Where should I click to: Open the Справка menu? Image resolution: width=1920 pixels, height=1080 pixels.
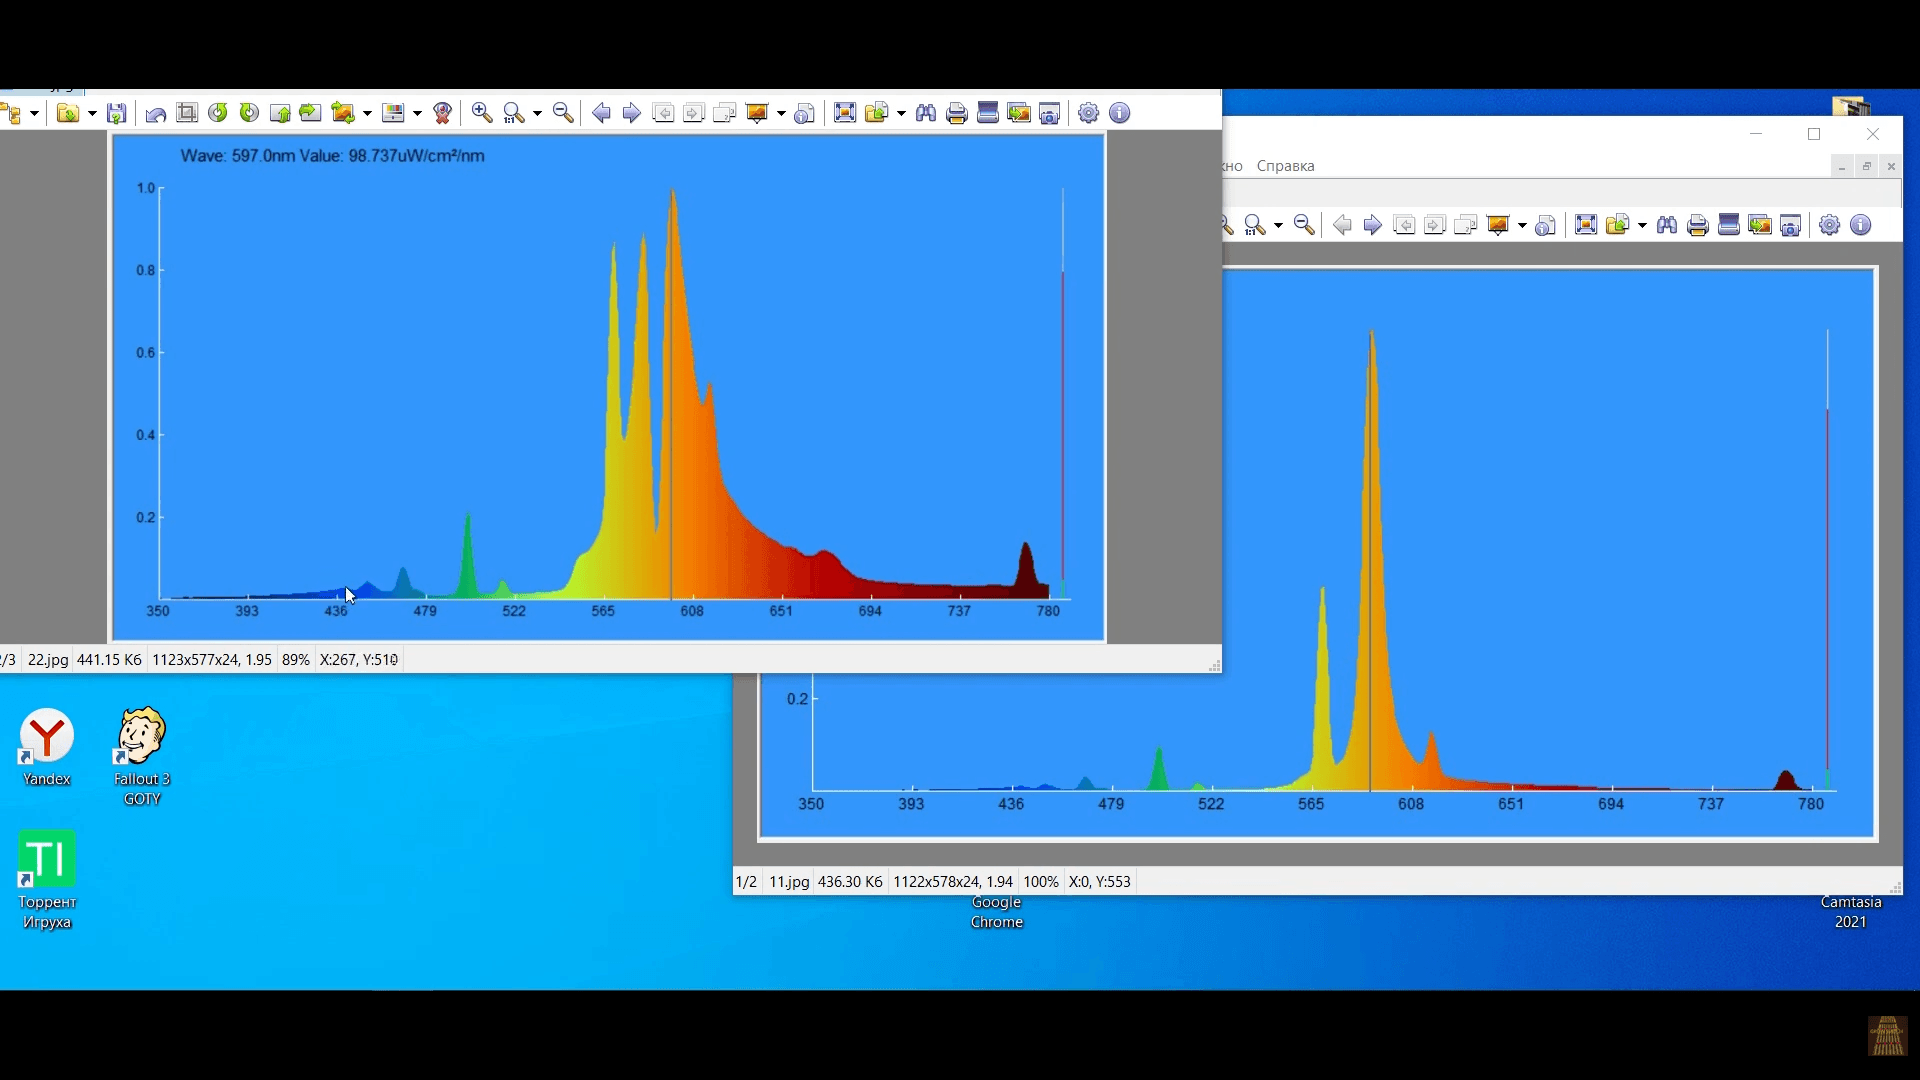pyautogui.click(x=1285, y=166)
